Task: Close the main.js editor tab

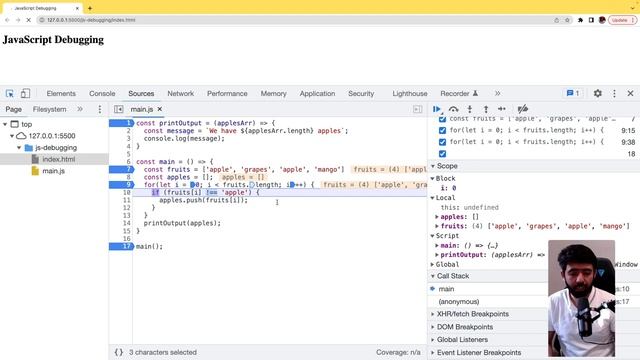Action: point(160,109)
